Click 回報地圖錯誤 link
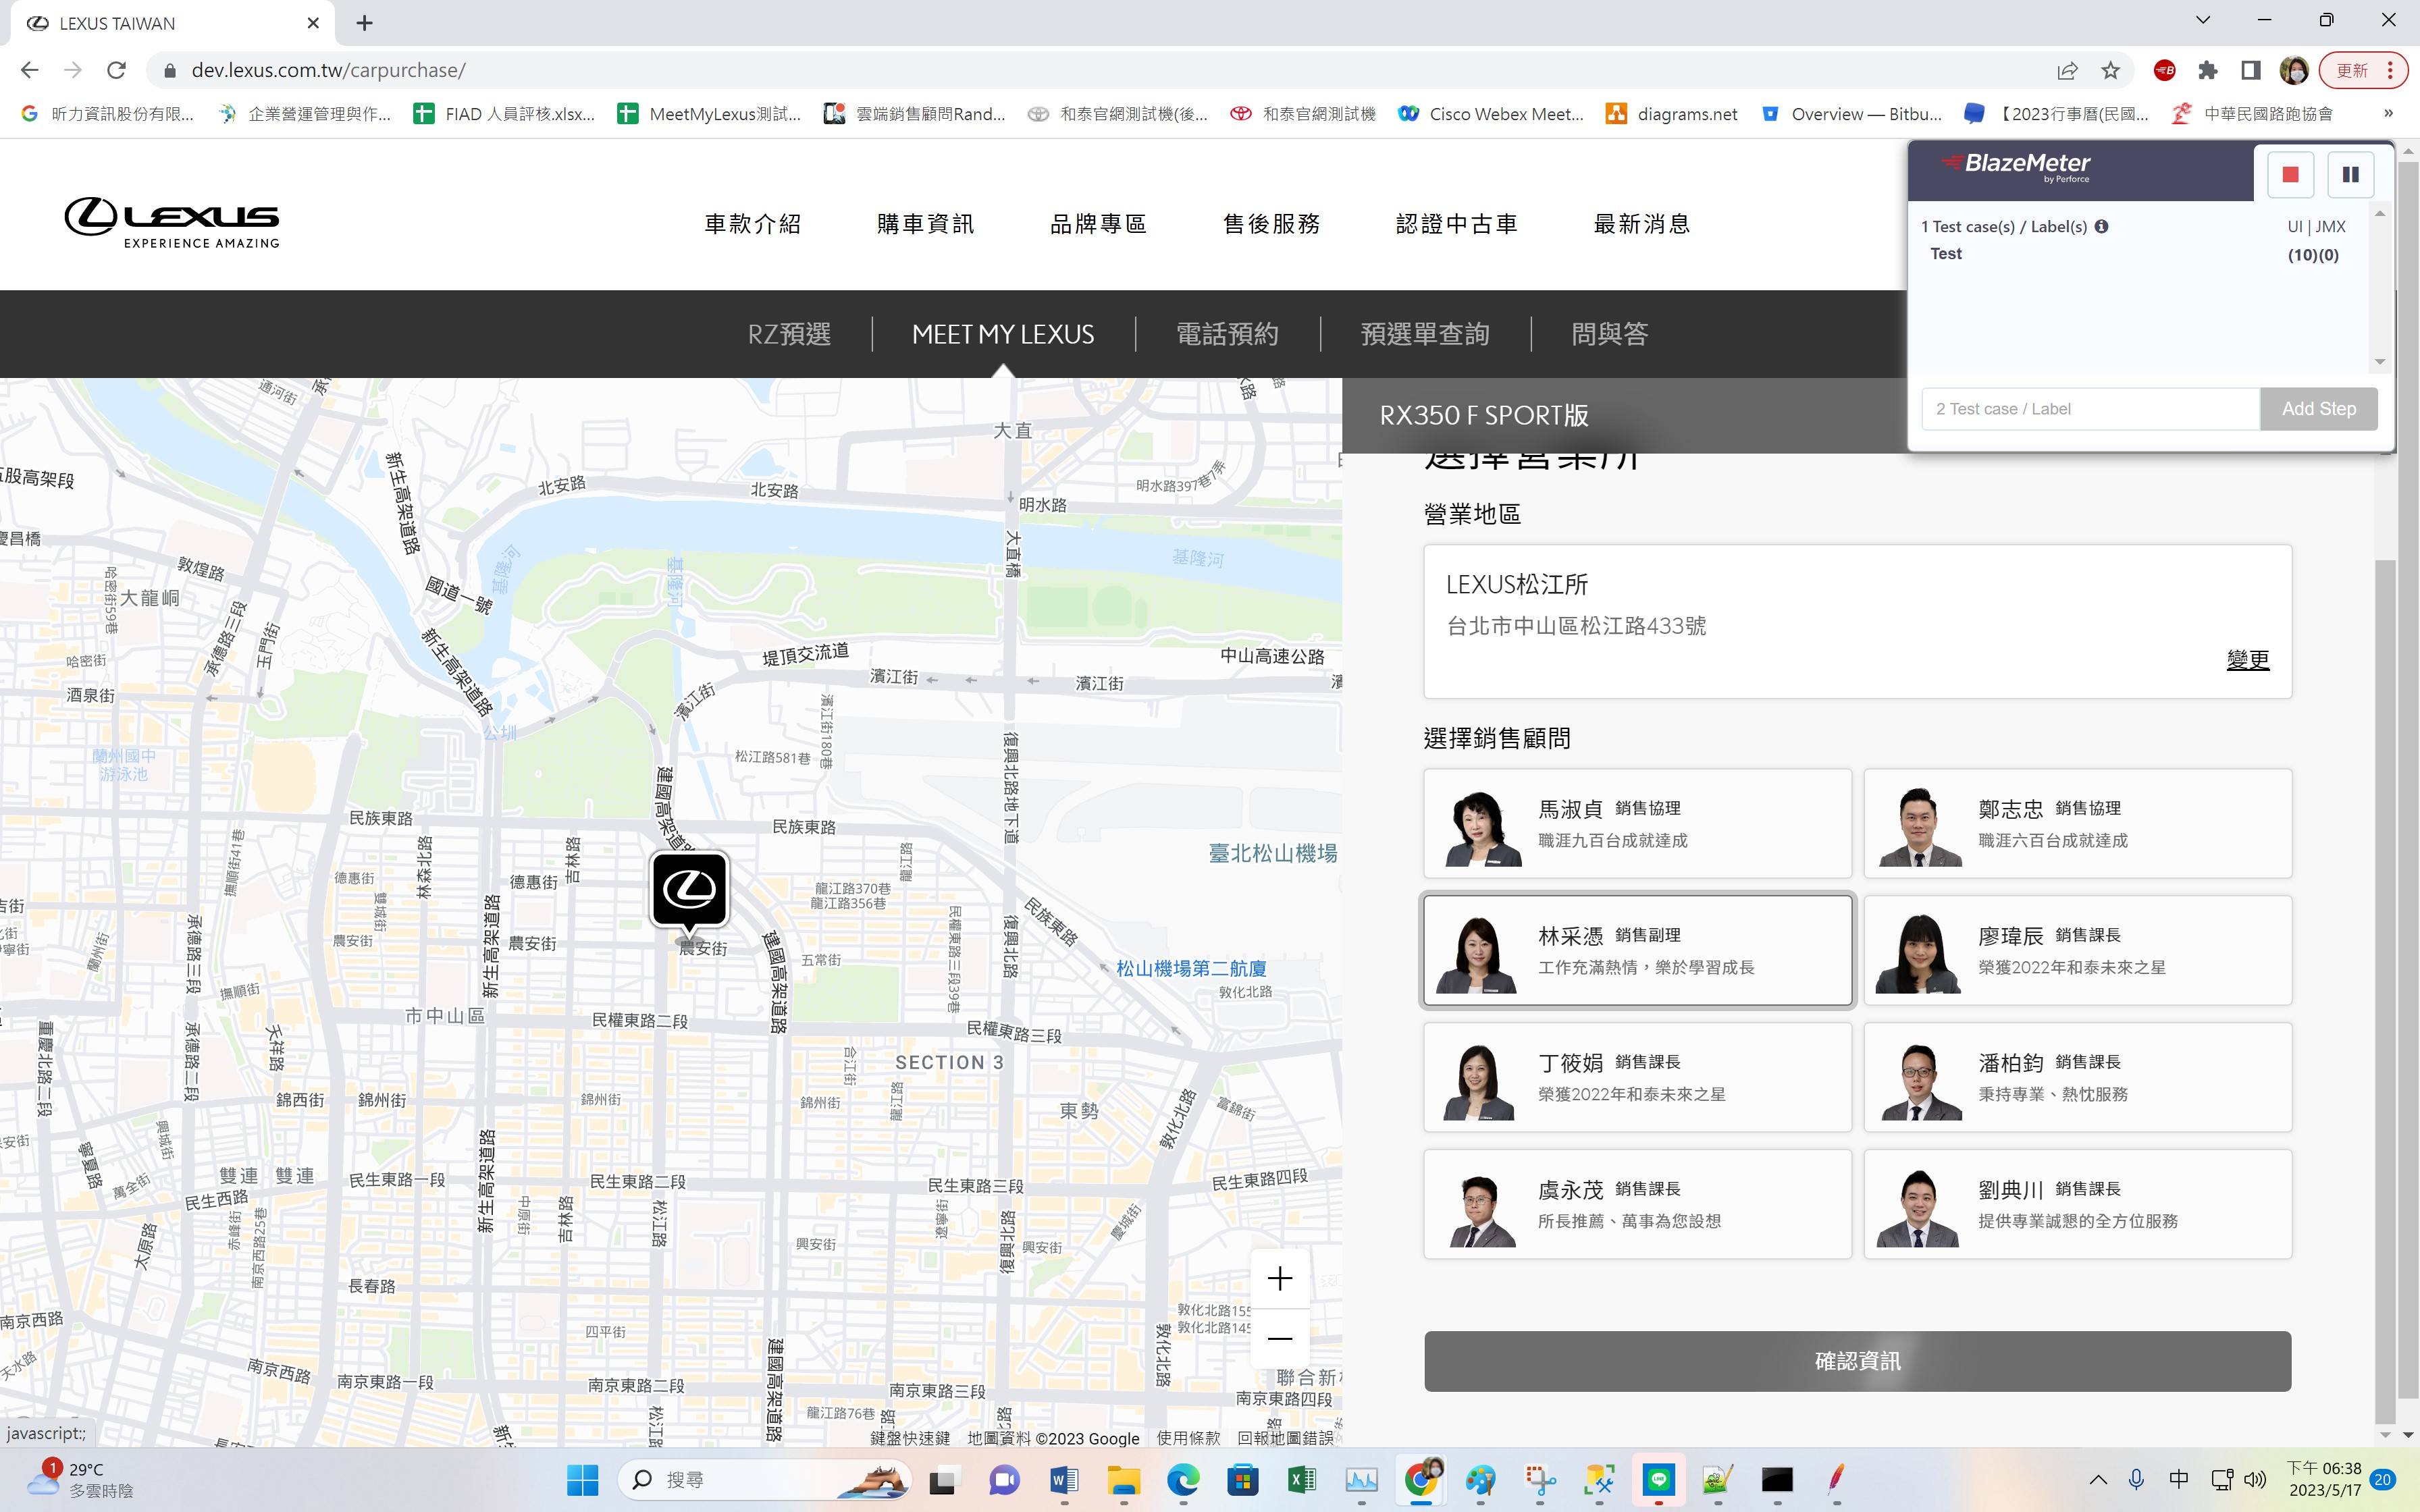 coord(1285,1438)
